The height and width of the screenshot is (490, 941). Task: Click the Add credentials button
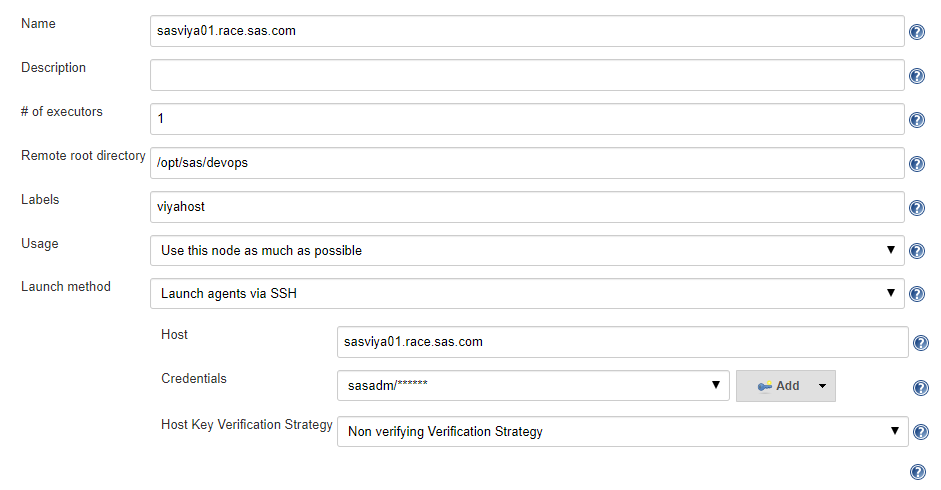click(x=777, y=386)
